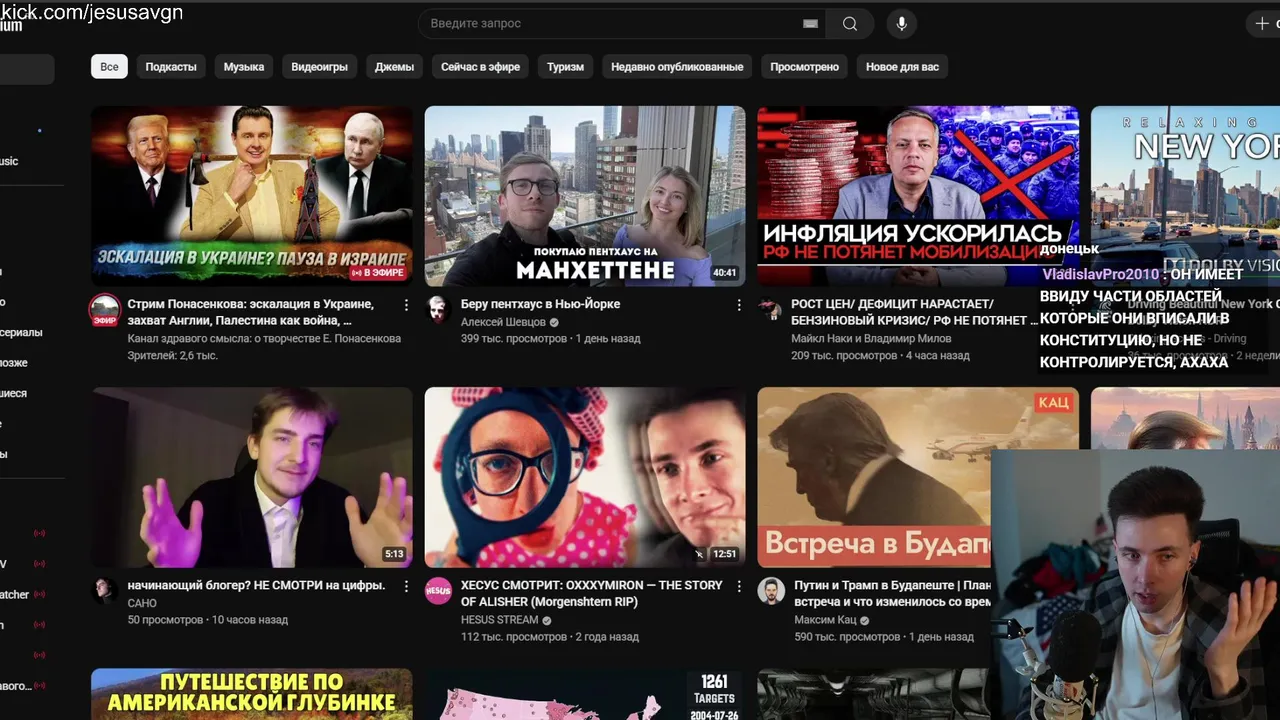Open the 1261 Targets map video thumbnail
The width and height of the screenshot is (1280, 720).
[x=585, y=694]
